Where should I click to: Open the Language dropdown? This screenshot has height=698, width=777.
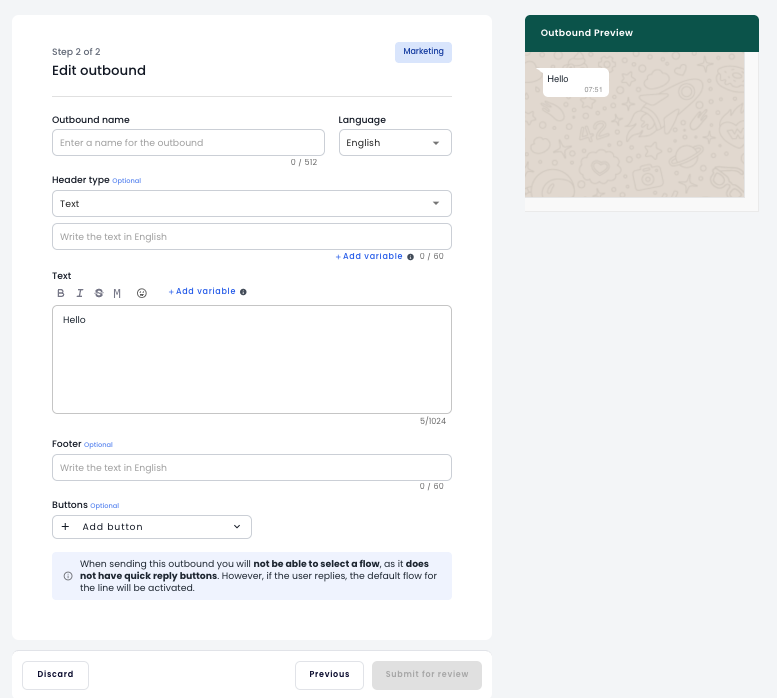tap(395, 143)
